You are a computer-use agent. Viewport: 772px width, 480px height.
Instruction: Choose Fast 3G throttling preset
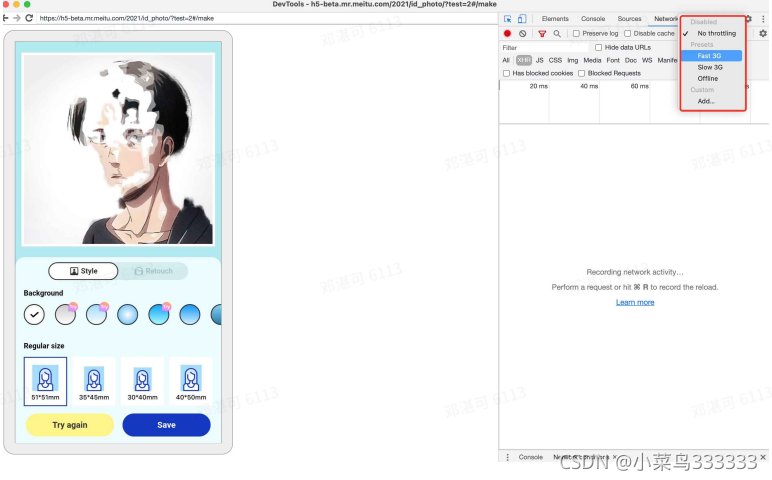click(712, 56)
